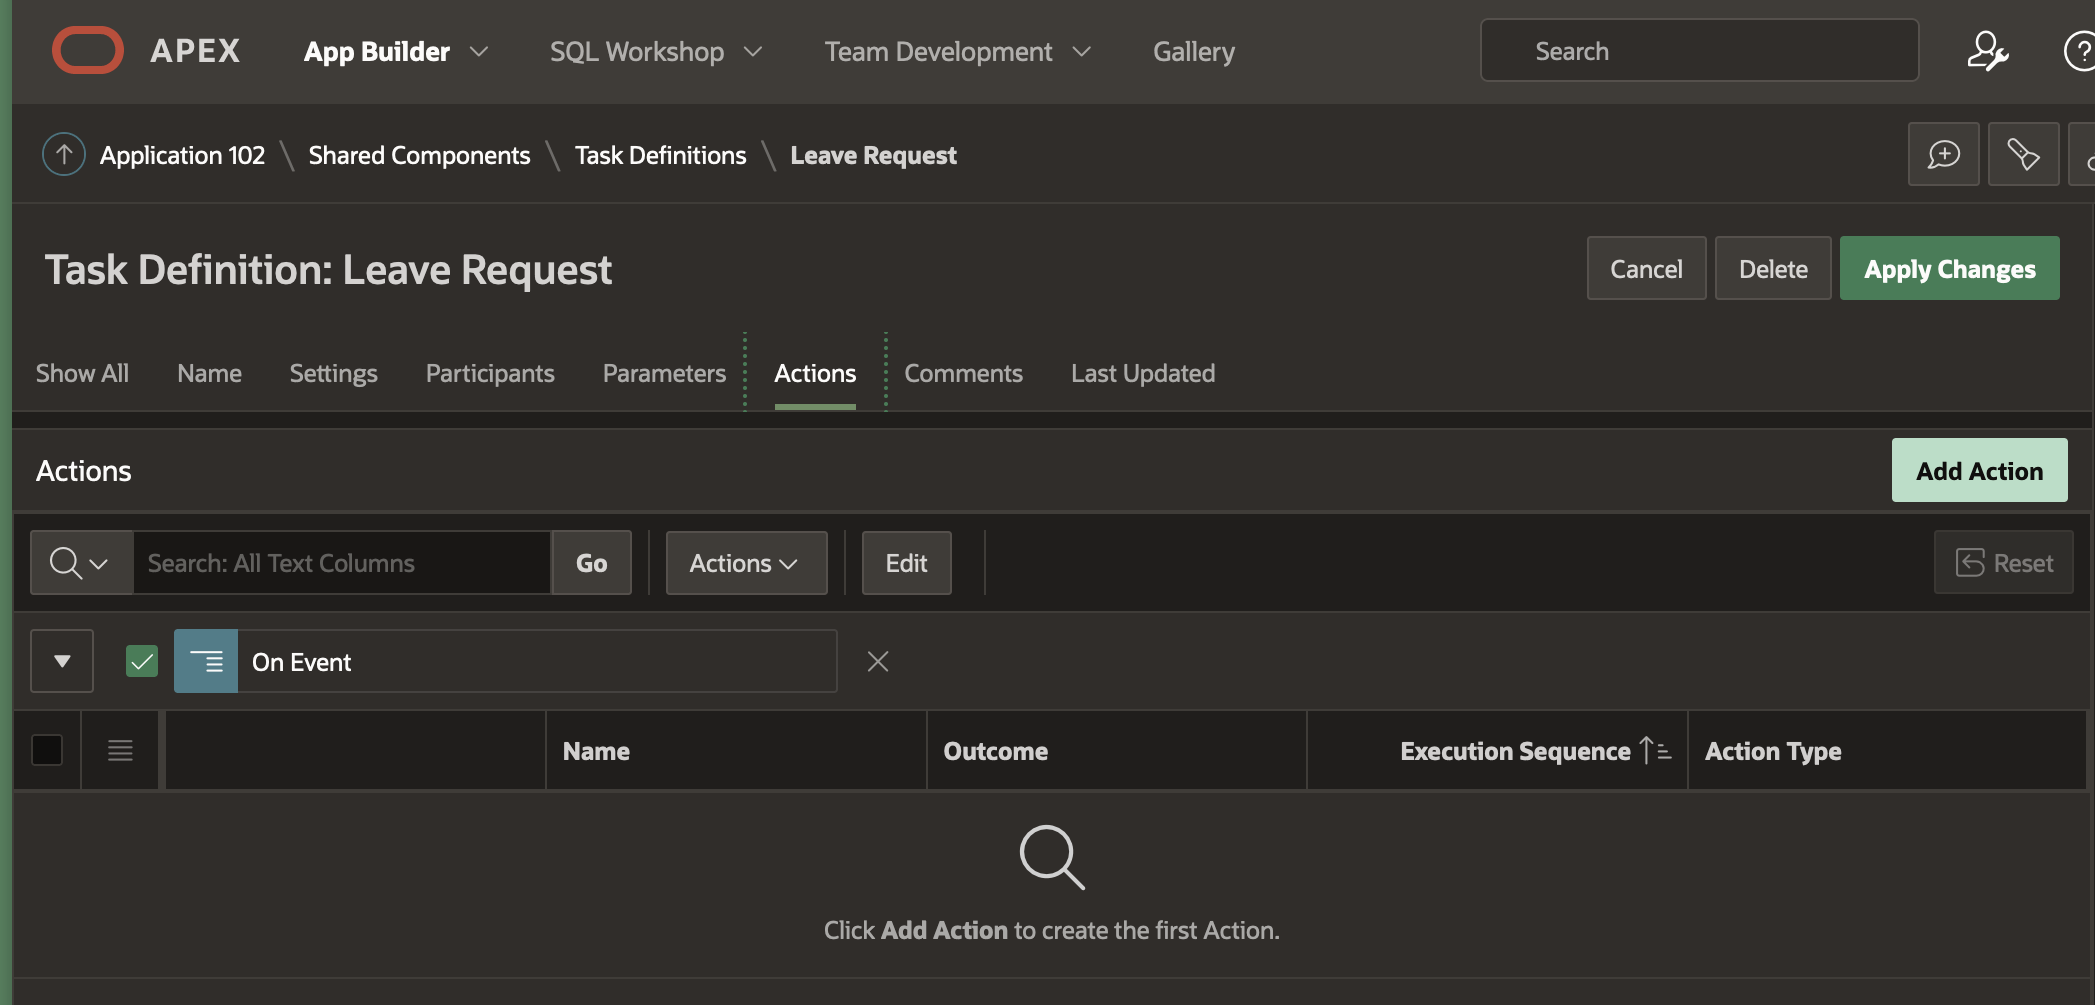Click the Apply Changes button
The height and width of the screenshot is (1005, 2095).
pyautogui.click(x=1949, y=269)
